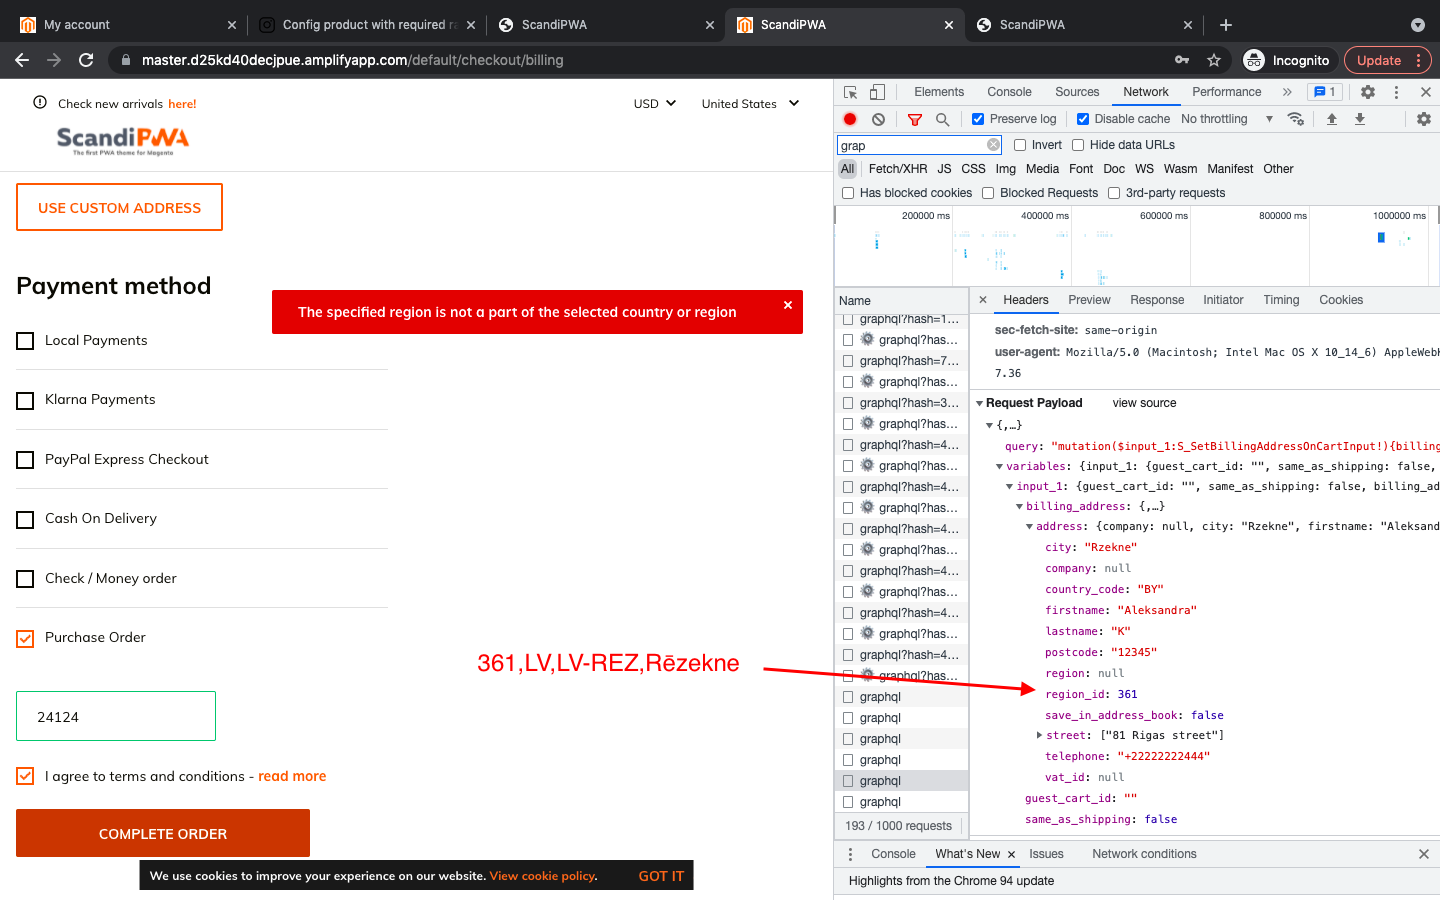This screenshot has width=1440, height=900.
Task: Switch to the Console panel tab
Action: click(x=1009, y=92)
